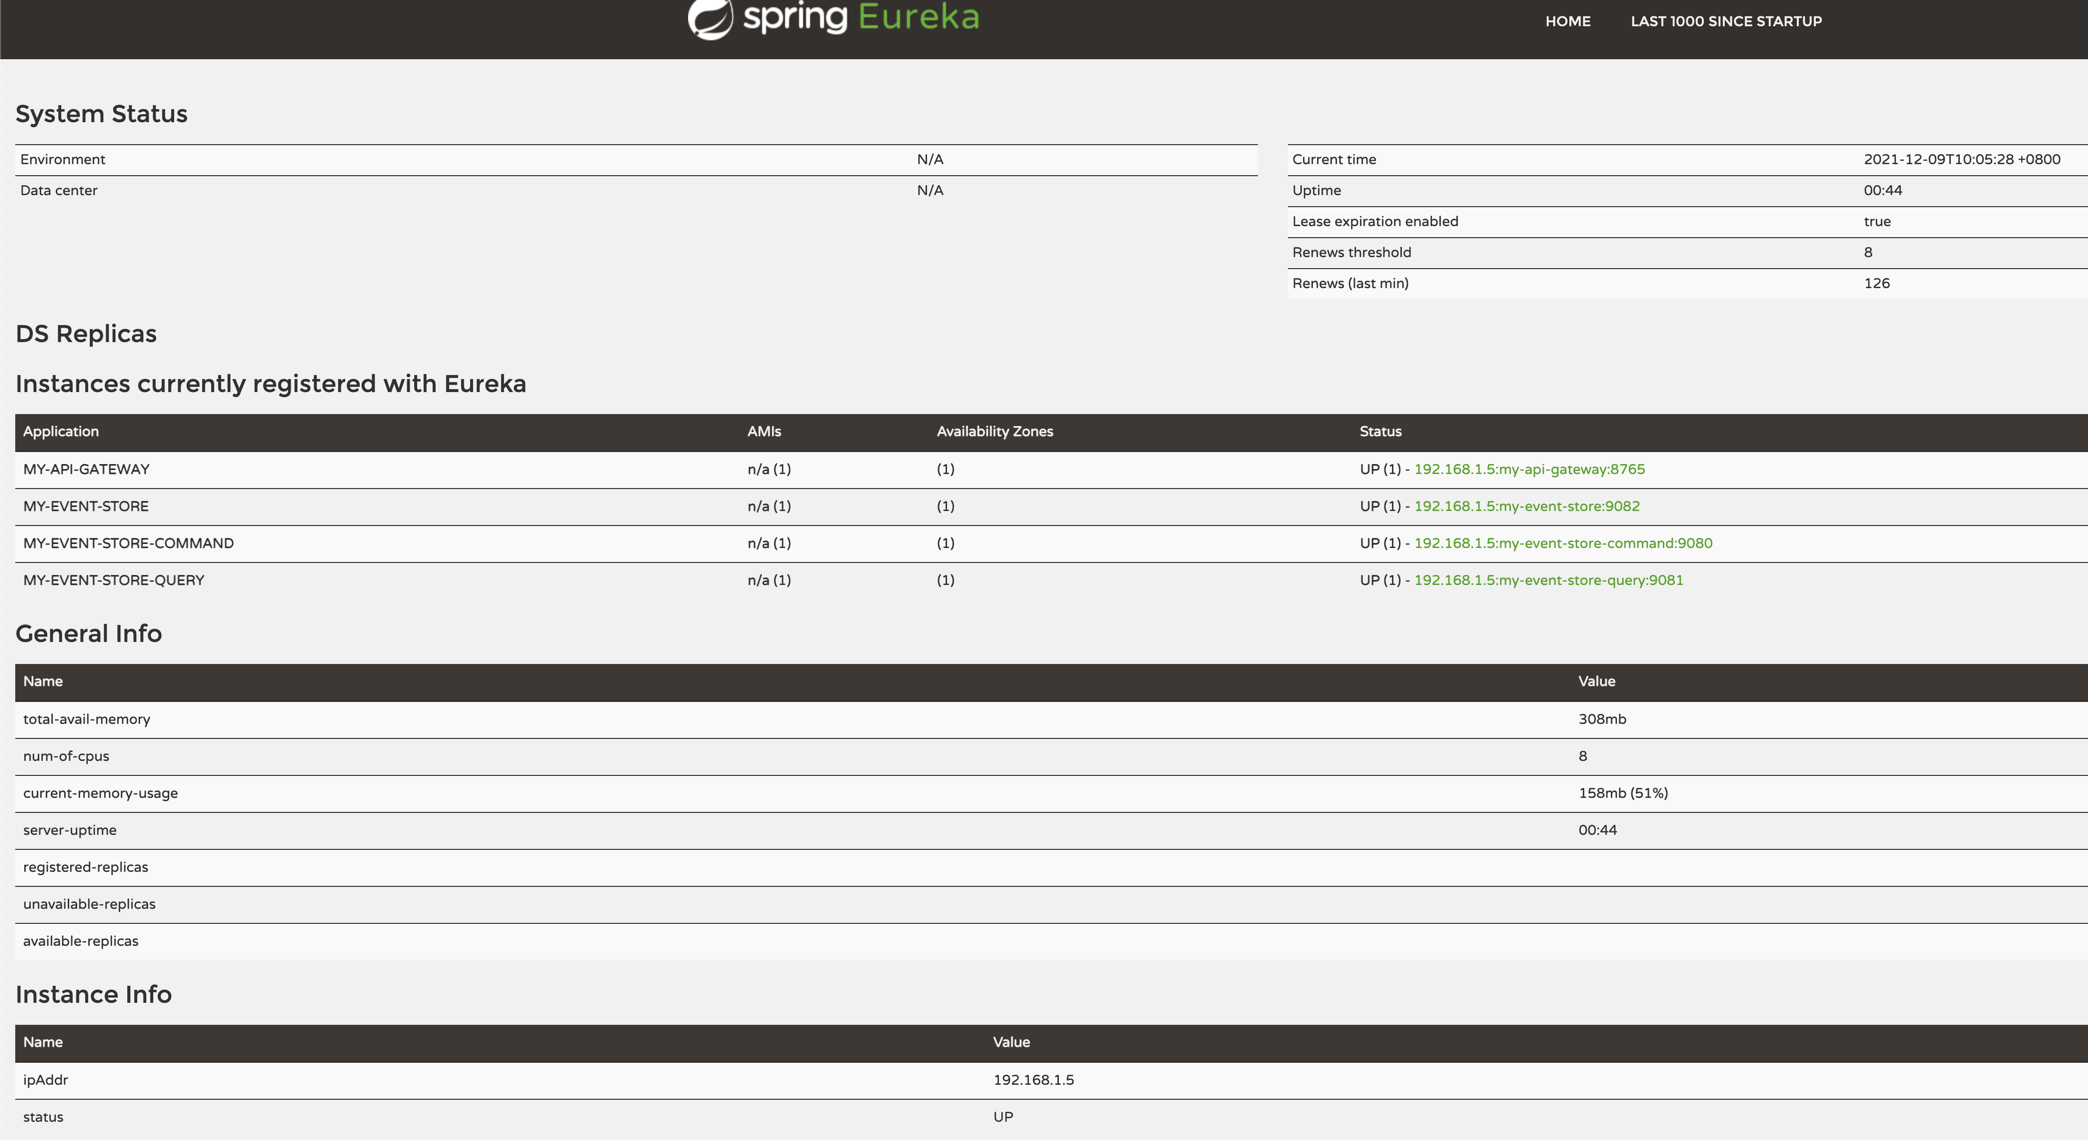Viewport: 2088px width, 1140px height.
Task: Click the Availability Zones column header
Action: (994, 432)
